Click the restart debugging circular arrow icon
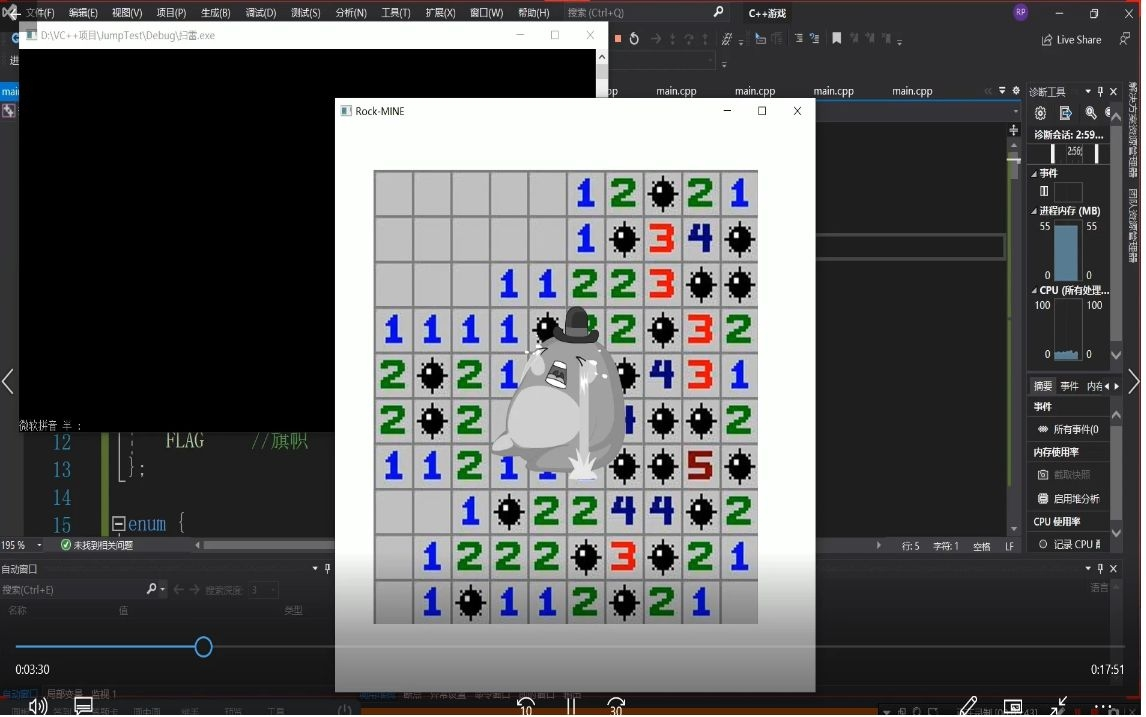Image resolution: width=1146 pixels, height=717 pixels. point(635,38)
